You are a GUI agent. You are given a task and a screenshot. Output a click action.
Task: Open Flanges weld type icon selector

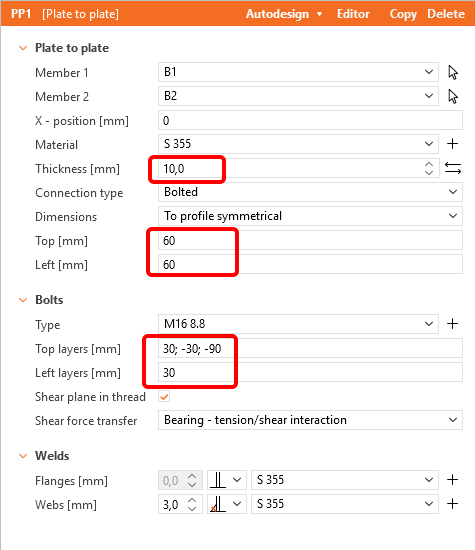coord(227,480)
